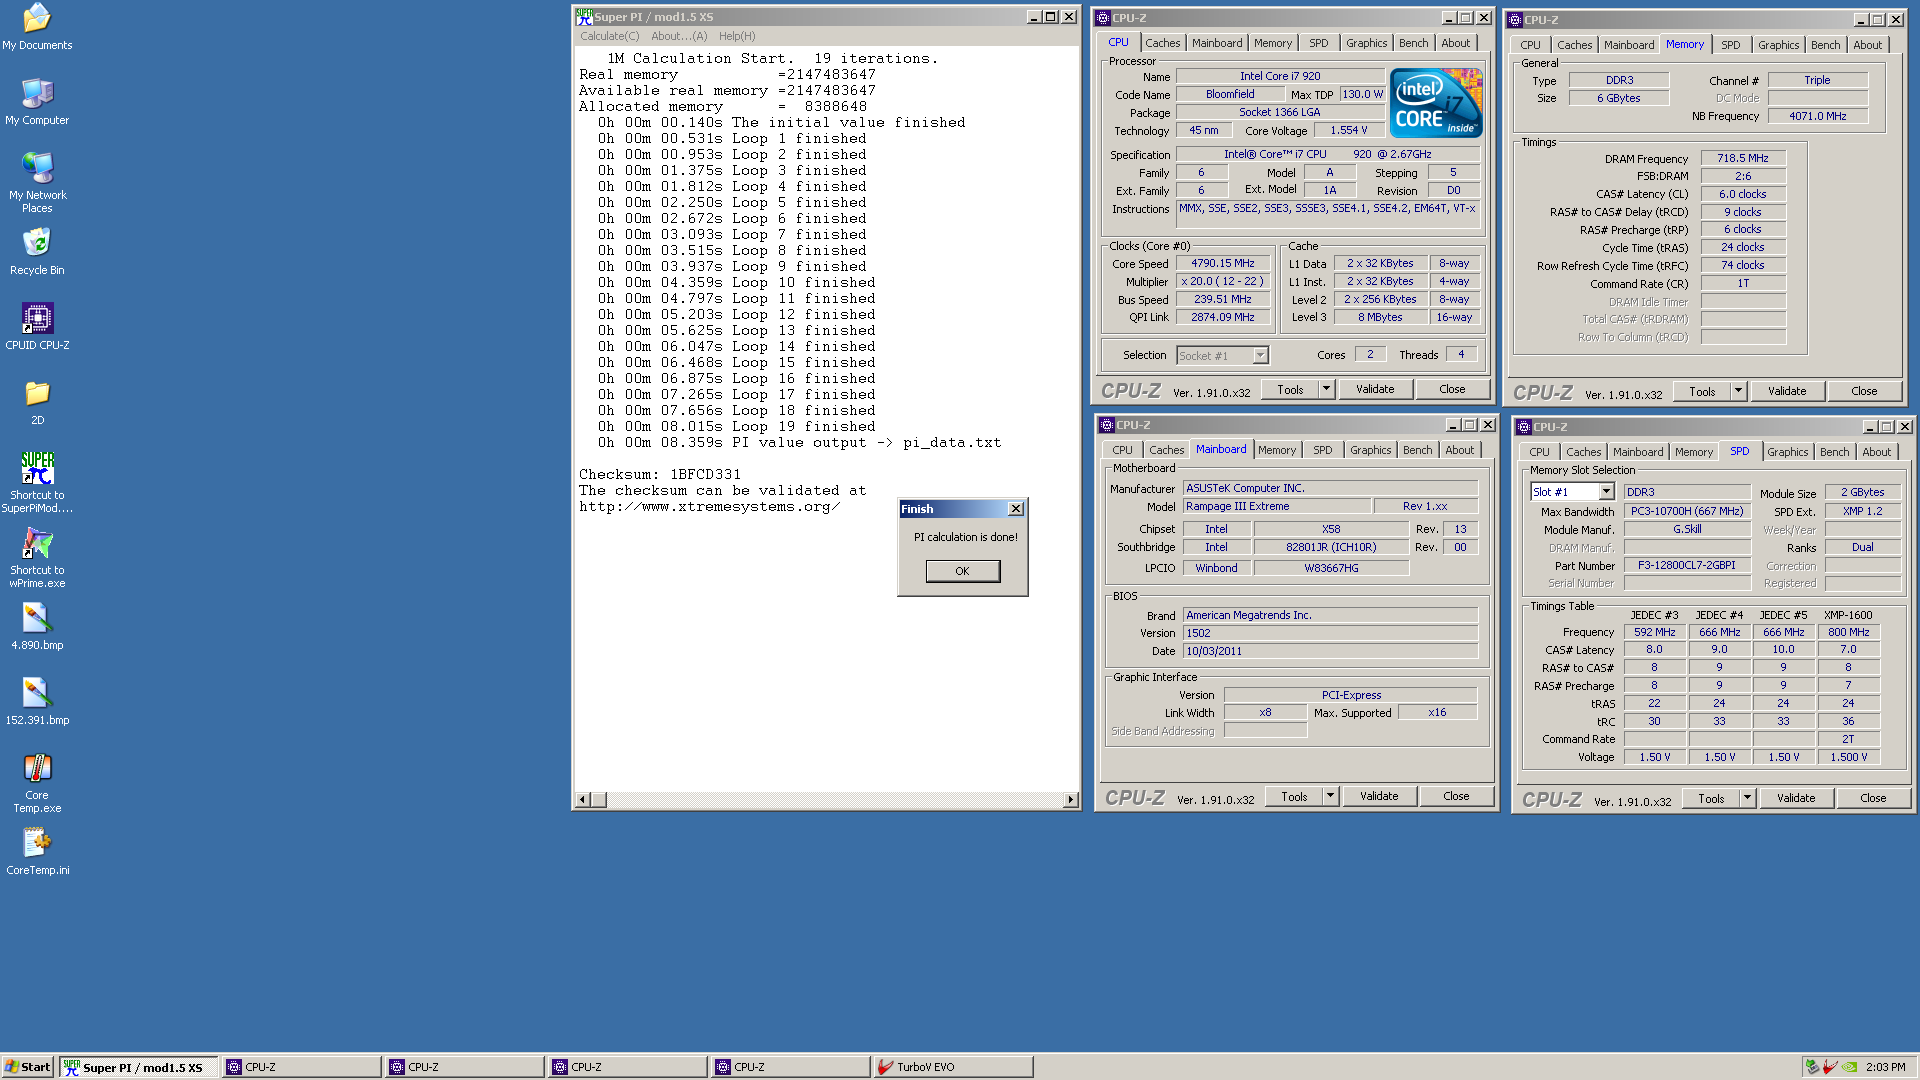Click the xtremesystems.org URL text
Image resolution: width=1920 pixels, height=1080 pixels.
click(709, 507)
